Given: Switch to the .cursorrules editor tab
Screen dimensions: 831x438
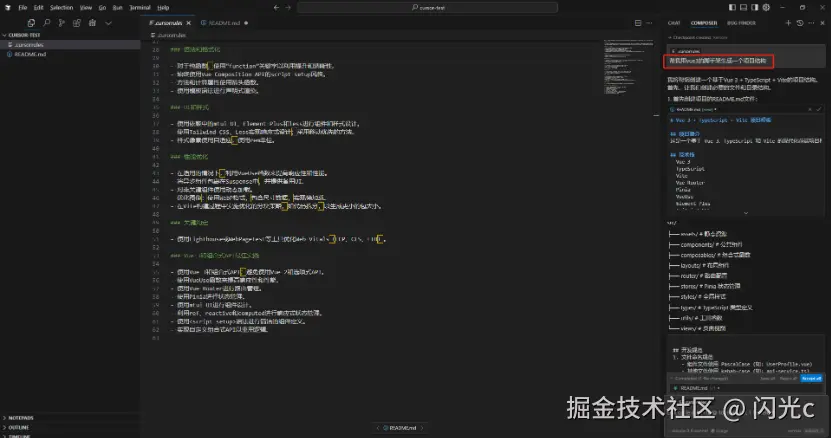Looking at the screenshot, I should (x=165, y=23).
